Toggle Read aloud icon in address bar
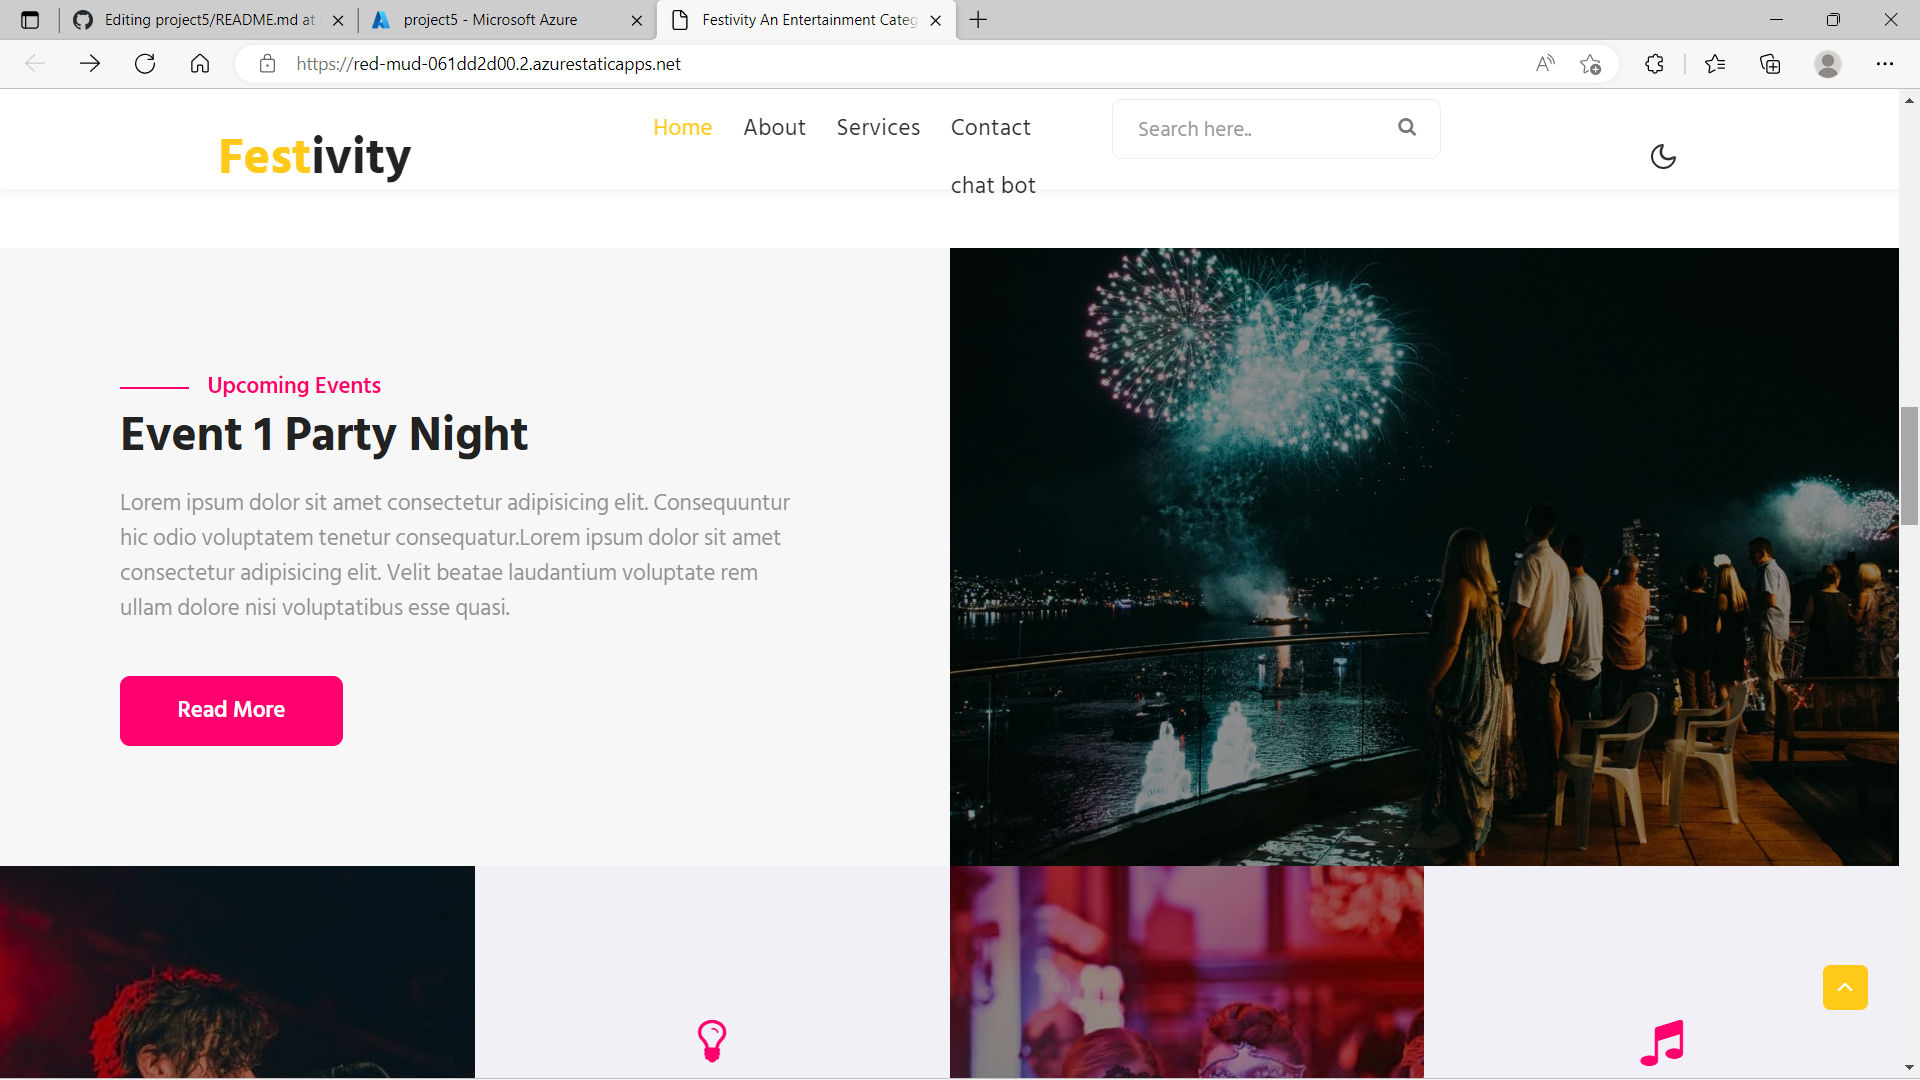1920x1080 pixels. pos(1545,64)
